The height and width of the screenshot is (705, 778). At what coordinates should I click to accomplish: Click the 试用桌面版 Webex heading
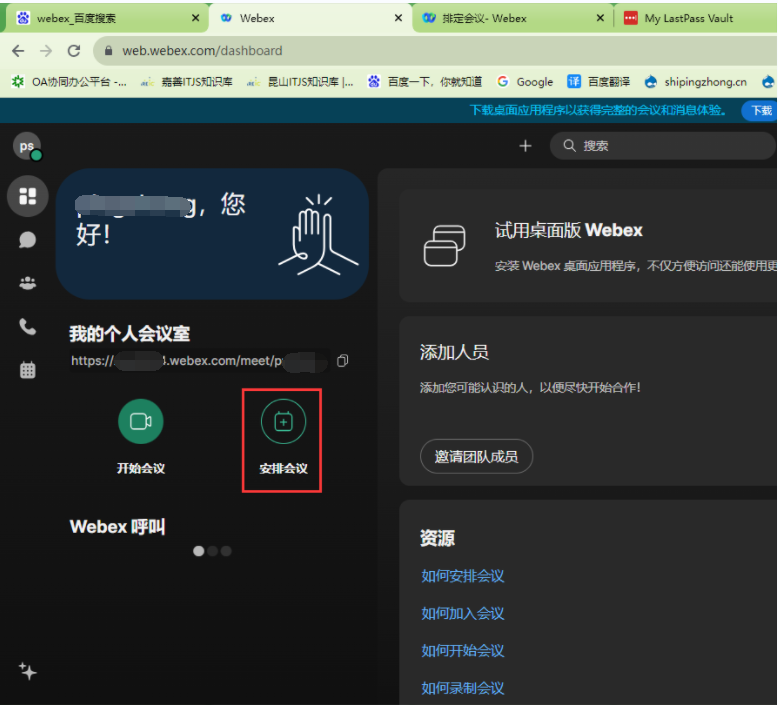569,230
